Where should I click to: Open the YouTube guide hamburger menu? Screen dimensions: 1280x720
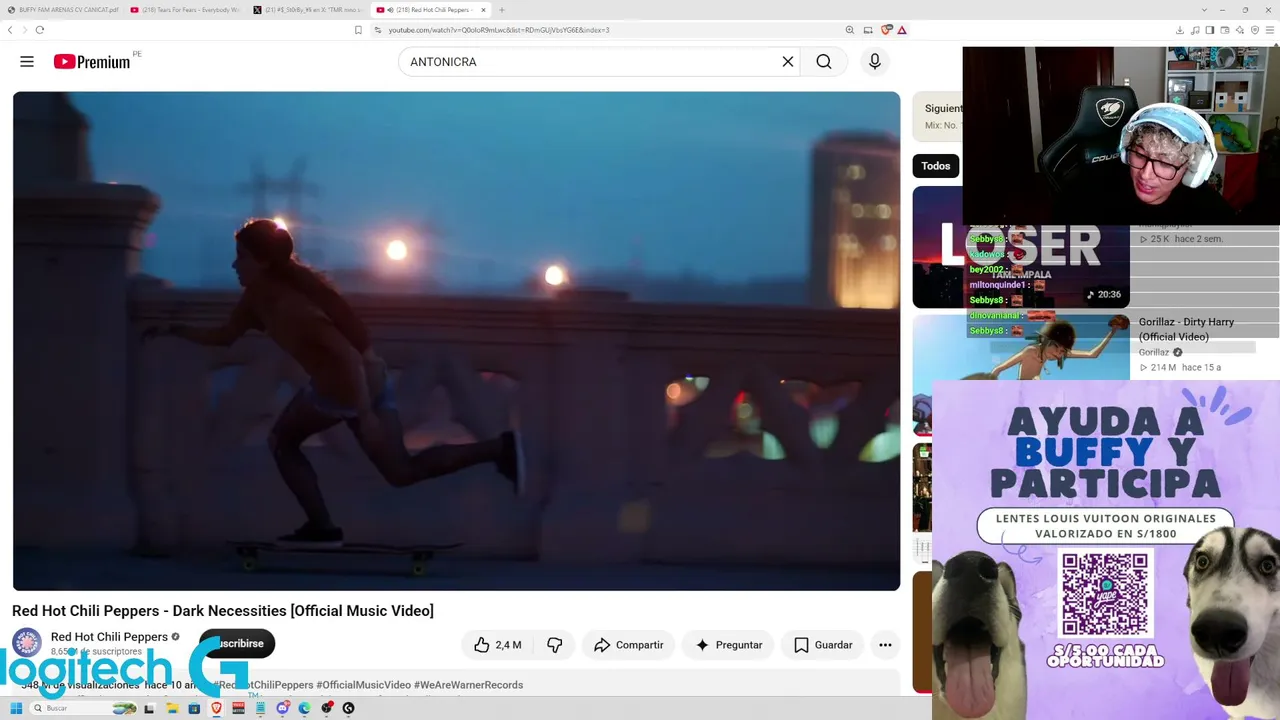(x=27, y=62)
